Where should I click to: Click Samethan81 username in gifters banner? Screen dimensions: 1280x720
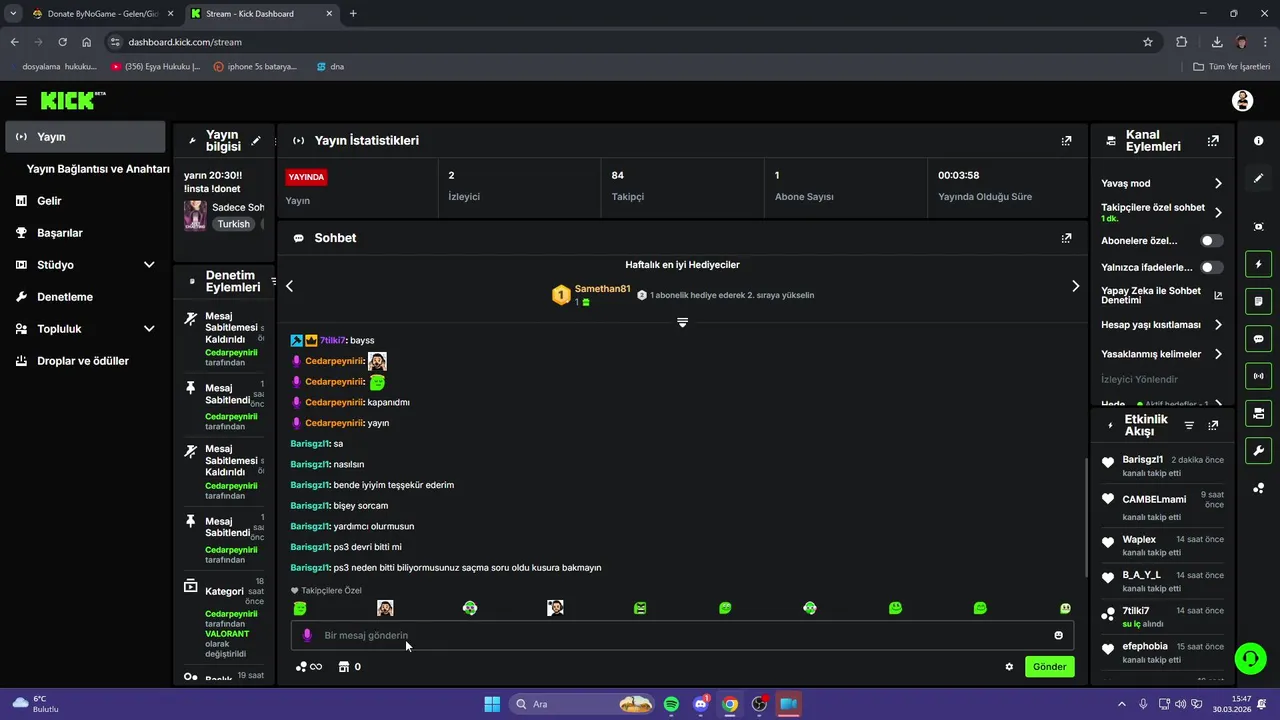point(602,289)
